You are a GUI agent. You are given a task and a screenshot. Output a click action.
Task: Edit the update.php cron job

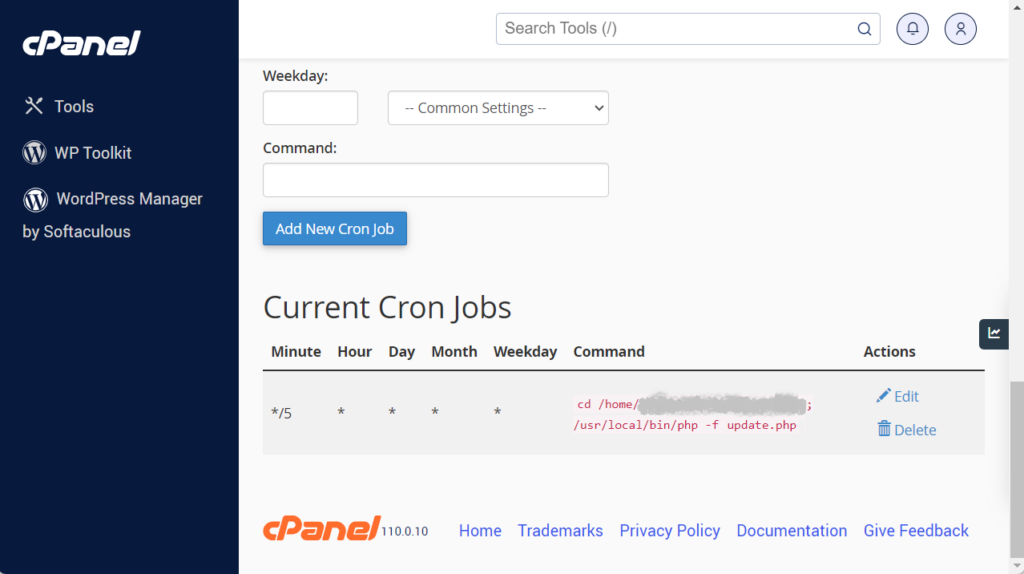898,396
